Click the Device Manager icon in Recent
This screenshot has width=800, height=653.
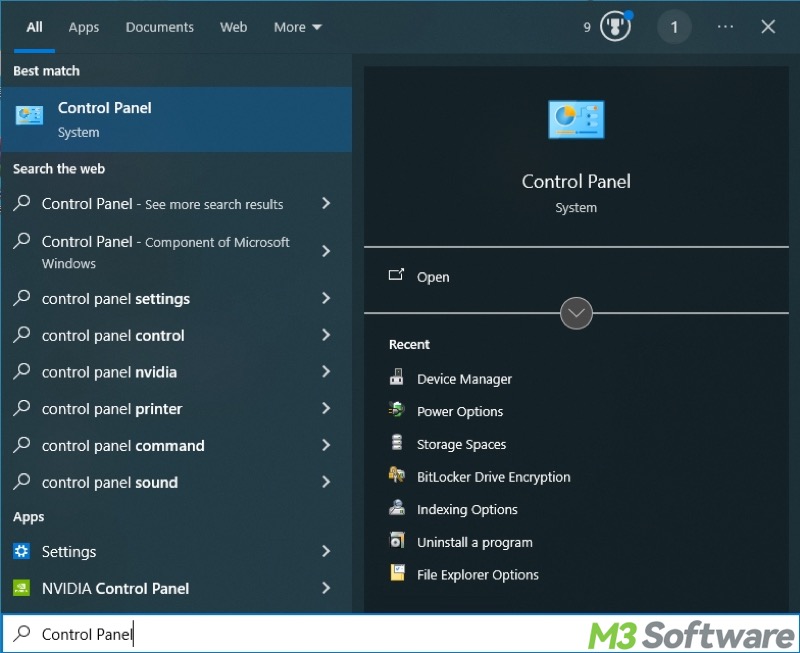(397, 379)
